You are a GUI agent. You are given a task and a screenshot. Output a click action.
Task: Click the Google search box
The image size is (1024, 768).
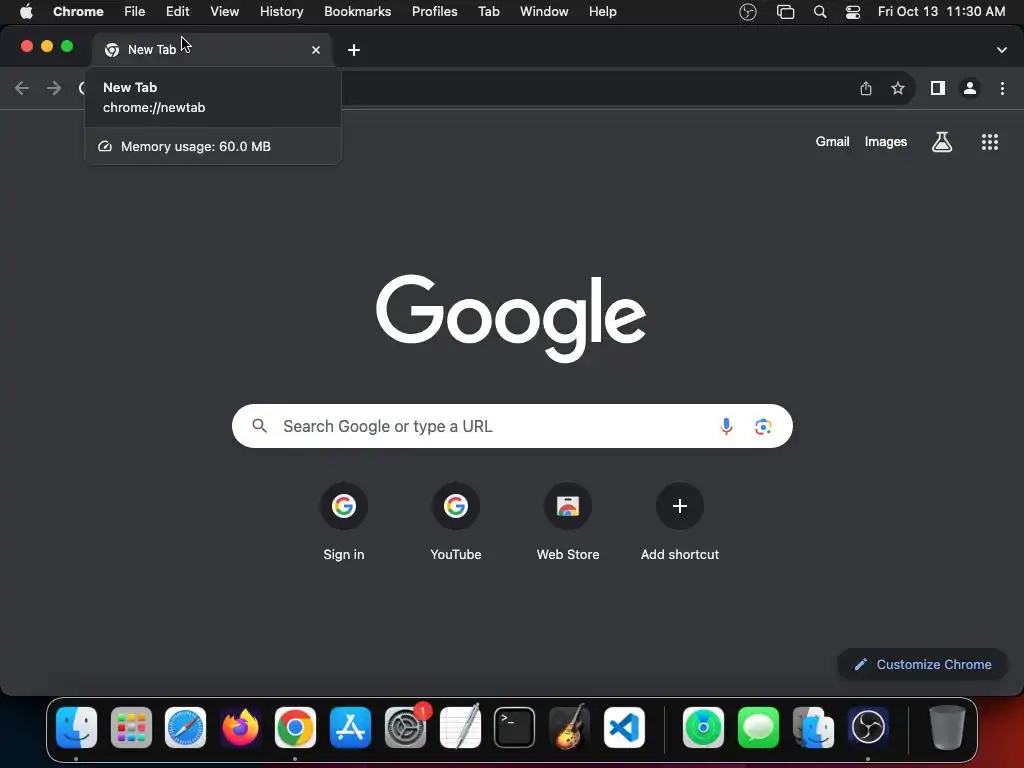tap(512, 426)
